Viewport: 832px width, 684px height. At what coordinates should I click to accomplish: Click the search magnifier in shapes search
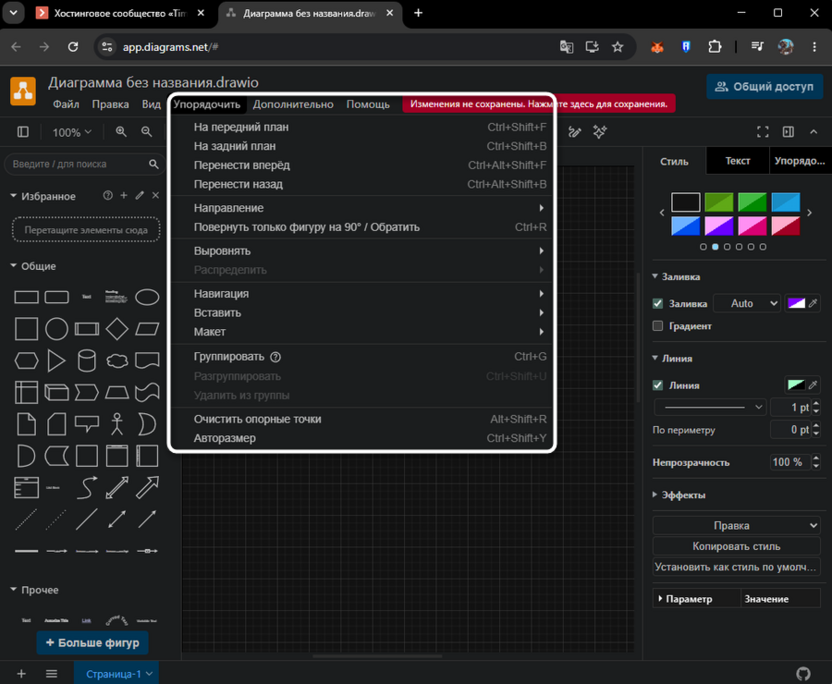pos(153,164)
